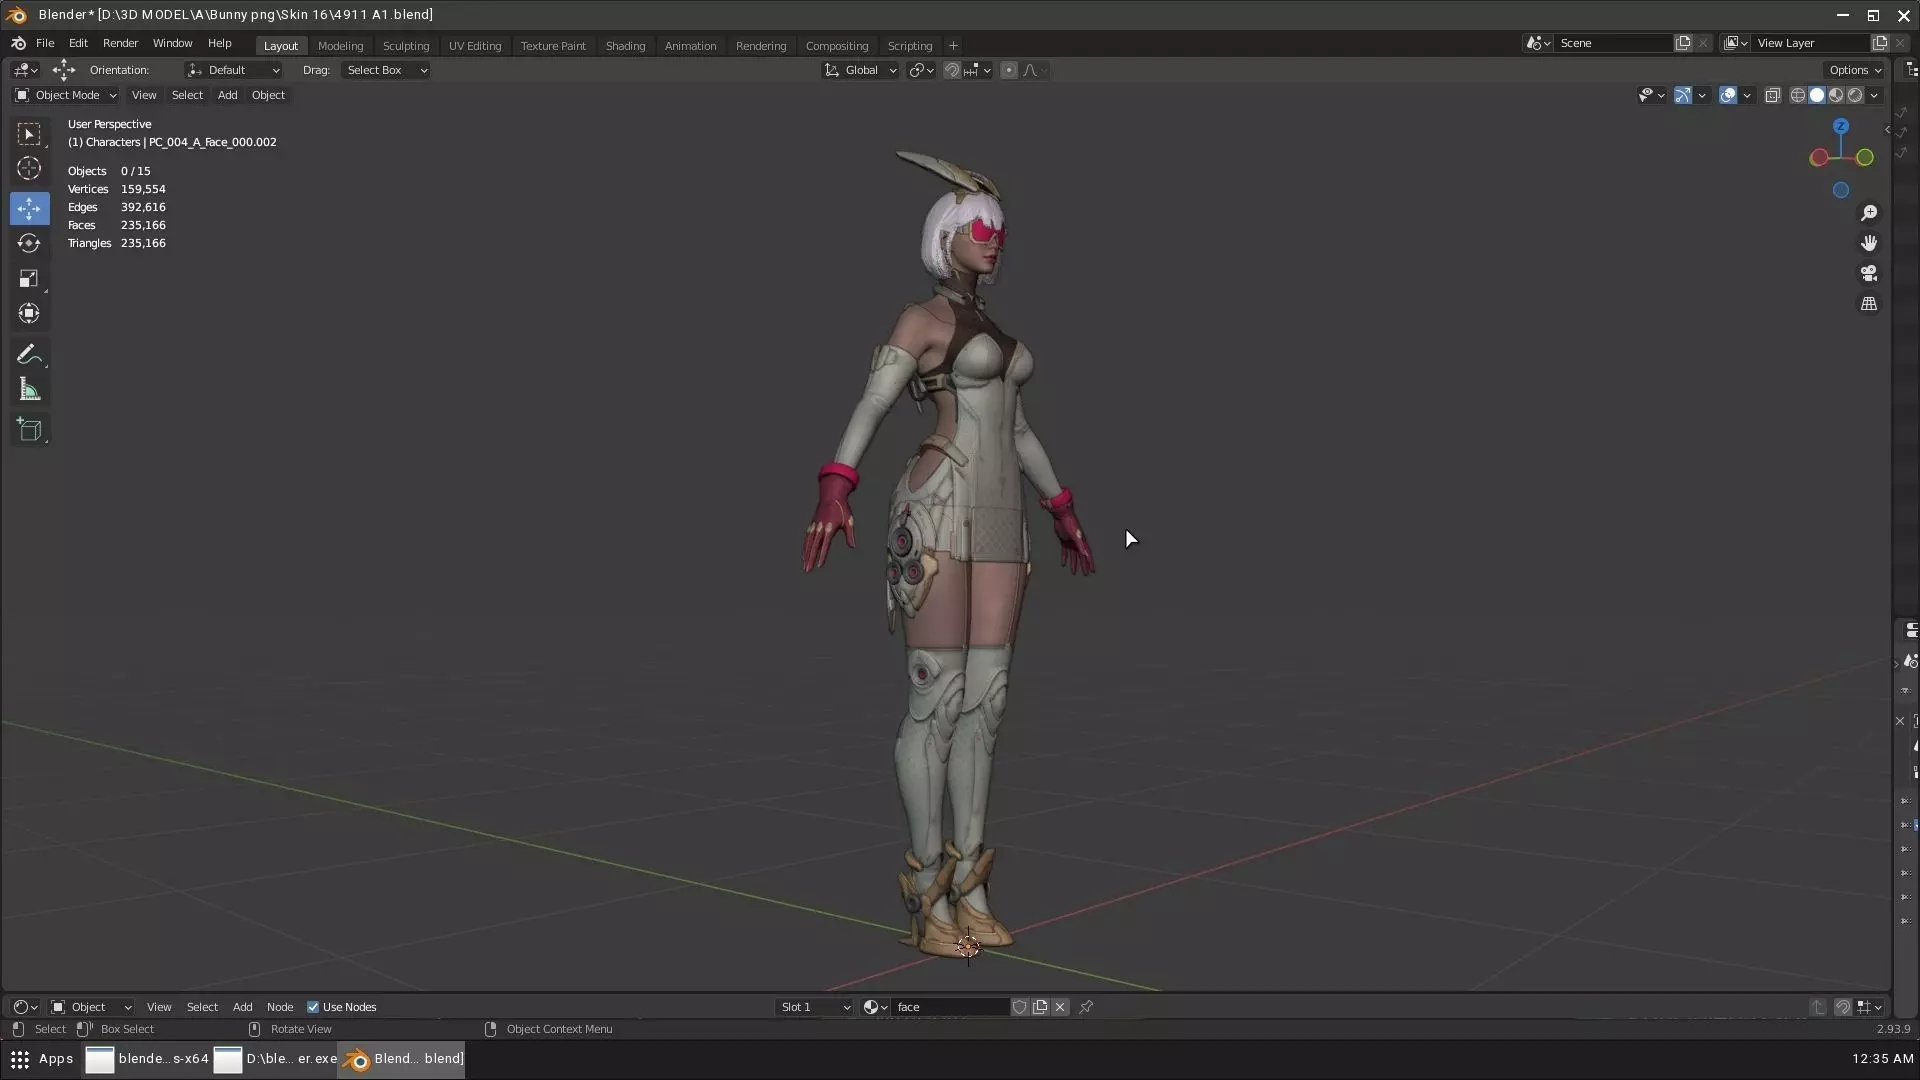Open the overlays settings dropdown arrow
Image resolution: width=1920 pixels, height=1080 pixels.
pos(1747,95)
